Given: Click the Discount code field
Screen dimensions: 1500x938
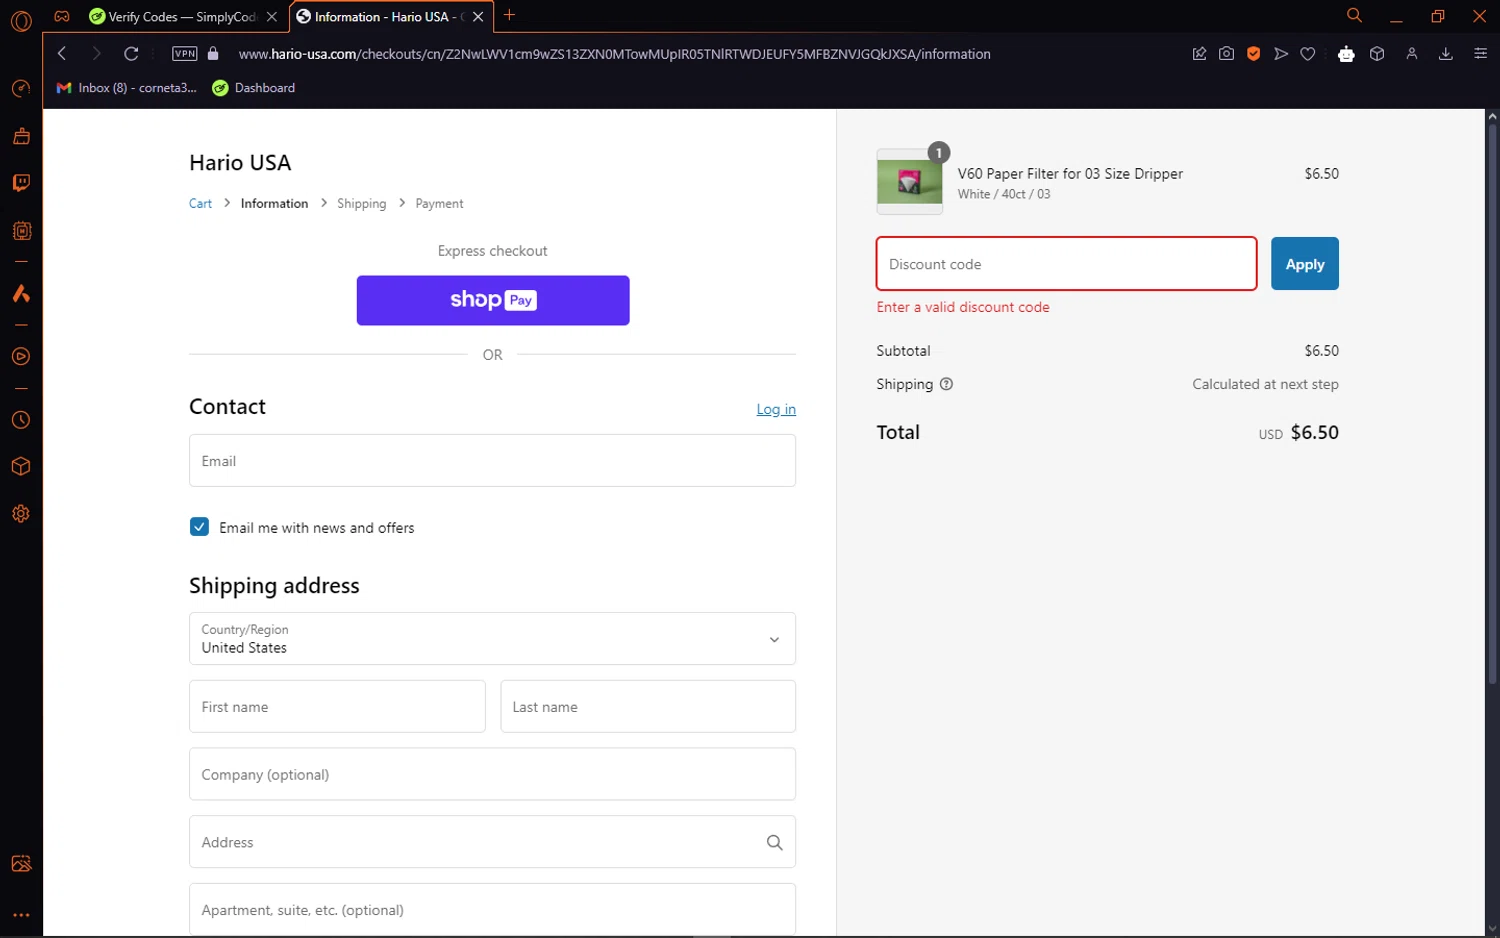Looking at the screenshot, I should pyautogui.click(x=1066, y=264).
